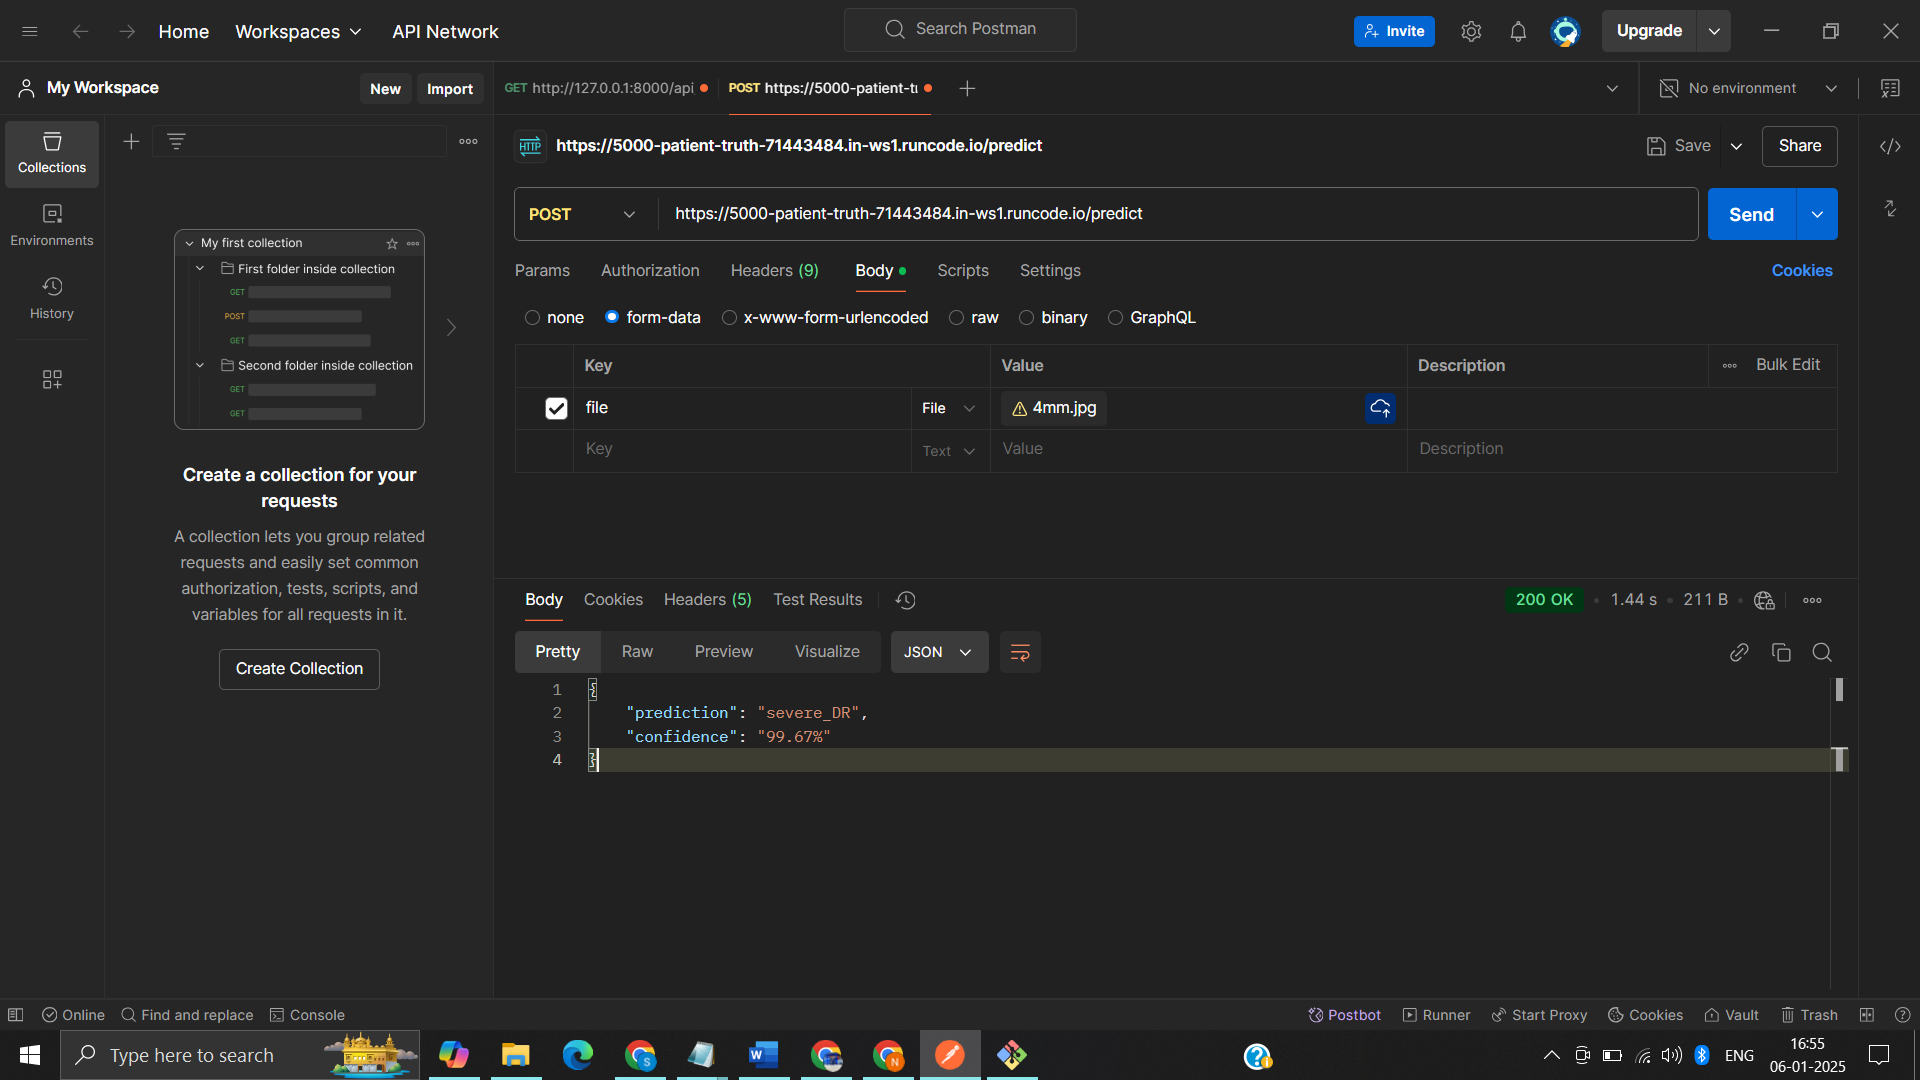Click the request URL input field
Viewport: 1920px width, 1080px height.
1177,214
